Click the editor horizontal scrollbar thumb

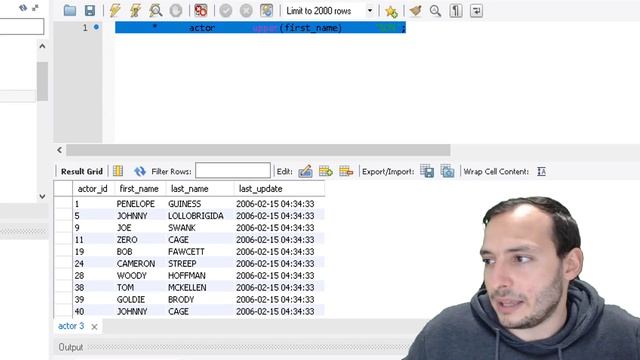coord(258,150)
